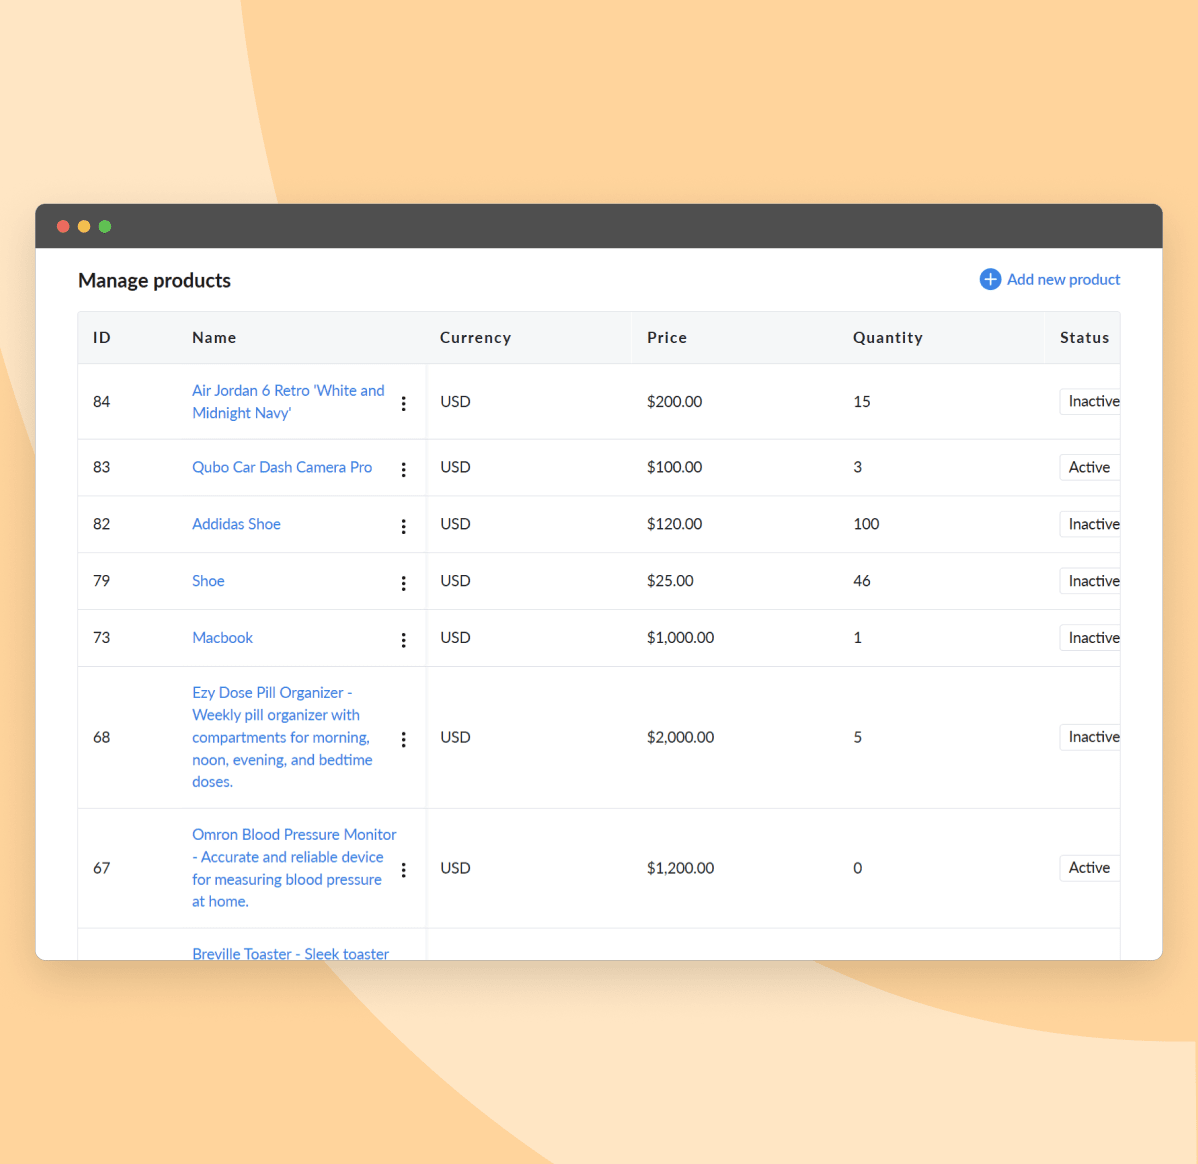Click the ID column header
Viewport: 1198px width, 1164px height.
tap(102, 338)
